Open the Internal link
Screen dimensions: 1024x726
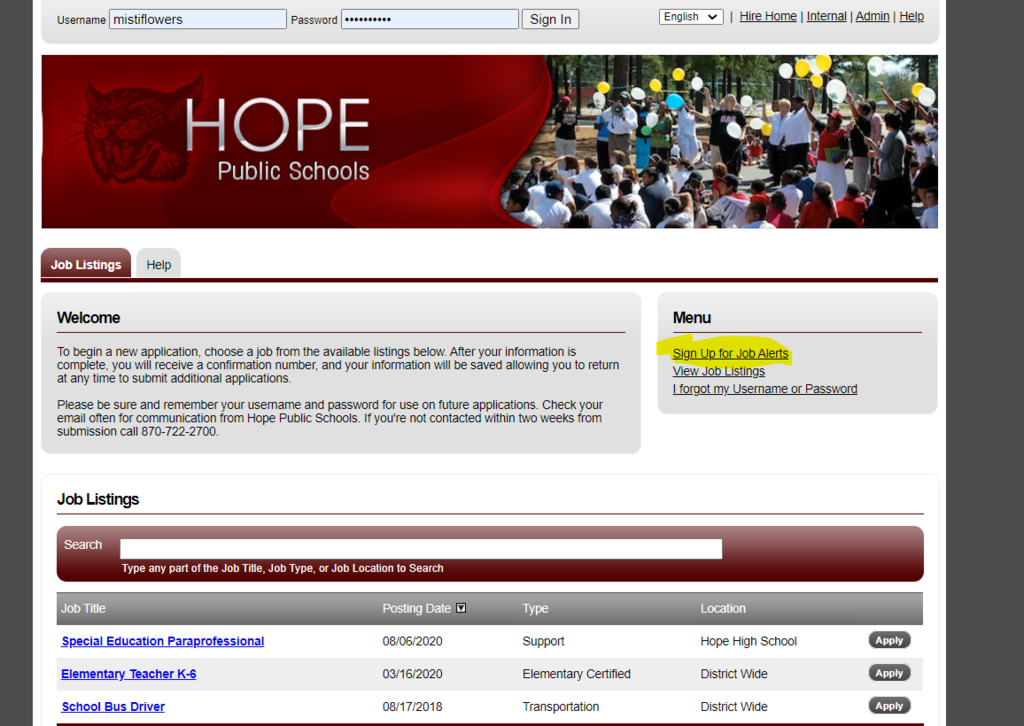(x=826, y=16)
